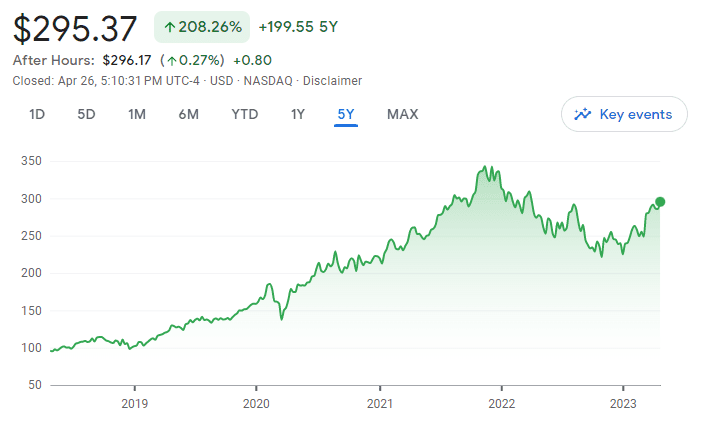Switch to the 5D range tab
The height and width of the screenshot is (424, 704).
click(x=86, y=114)
